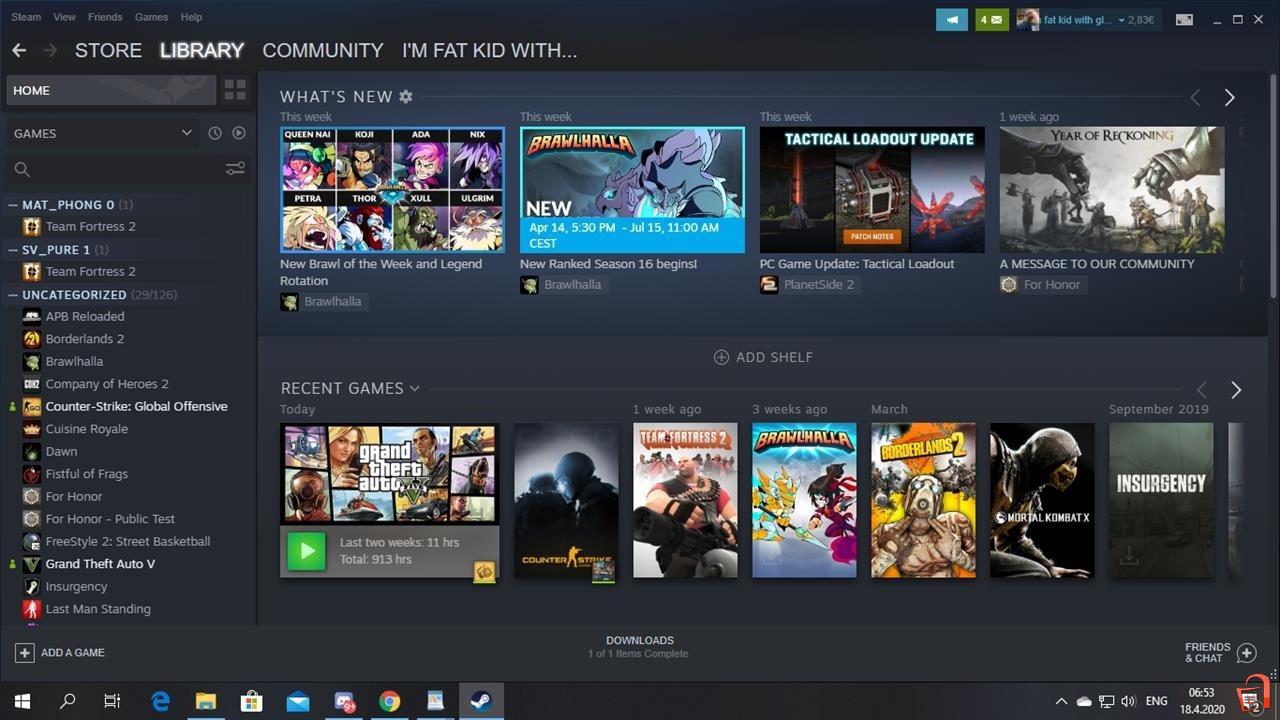Open File Explorer from the taskbar
Viewport: 1280px width, 720px height.
tap(206, 702)
